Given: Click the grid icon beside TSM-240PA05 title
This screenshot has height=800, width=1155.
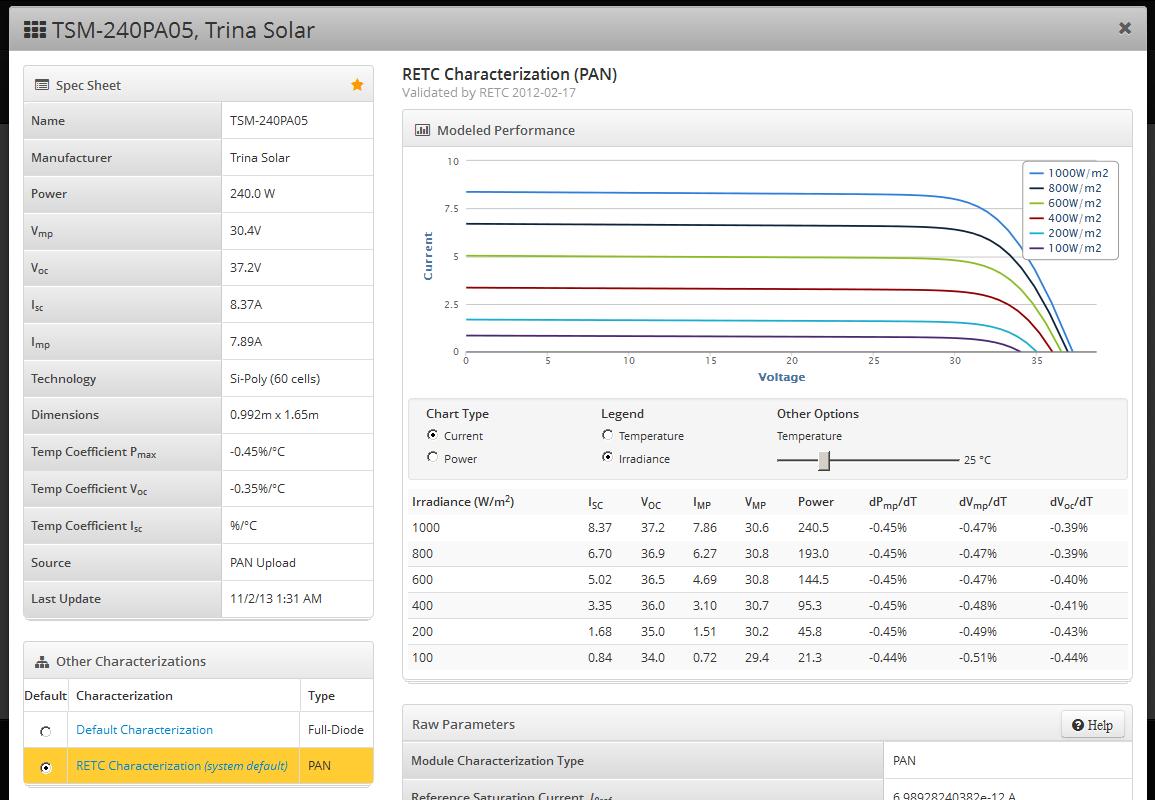Looking at the screenshot, I should pos(35,29).
